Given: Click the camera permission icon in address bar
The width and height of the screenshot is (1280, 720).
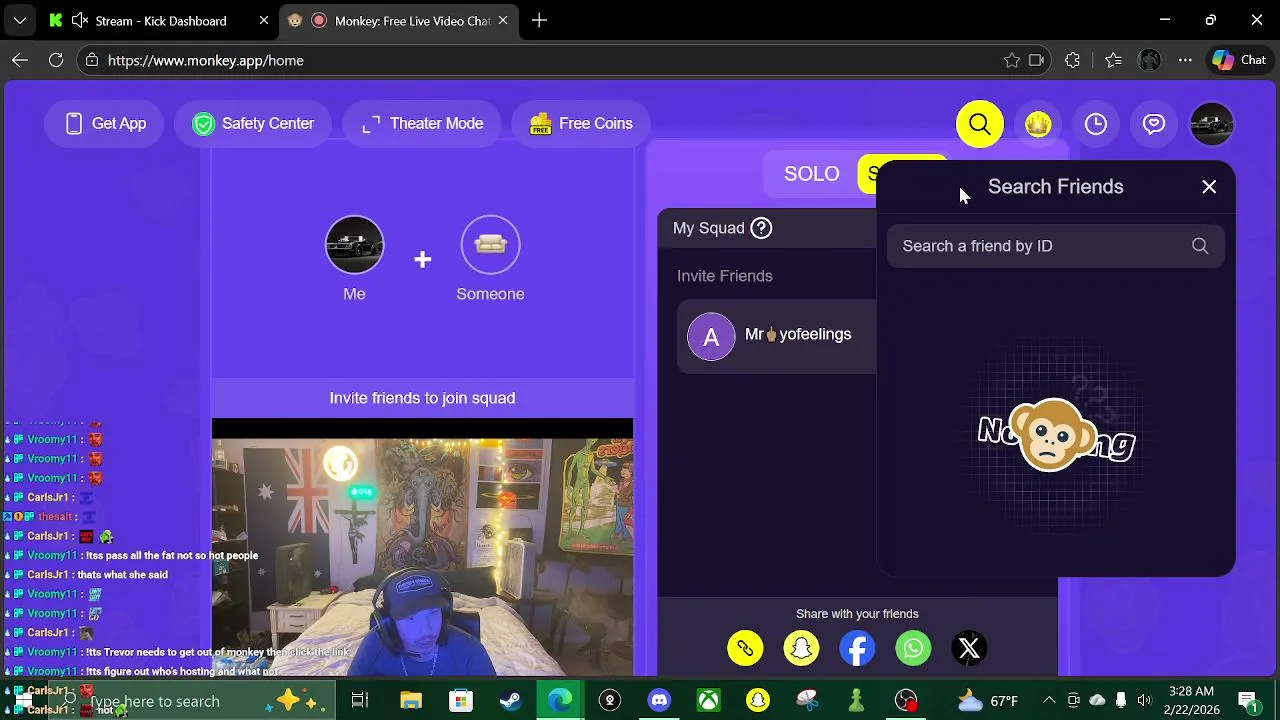Looking at the screenshot, I should pyautogui.click(x=1037, y=61).
